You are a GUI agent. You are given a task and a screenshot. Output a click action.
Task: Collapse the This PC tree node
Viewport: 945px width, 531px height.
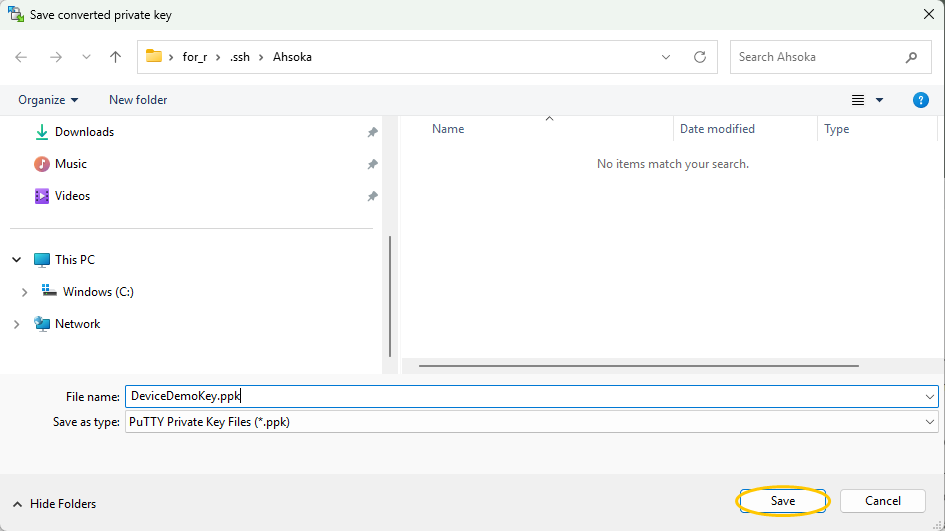point(17,260)
